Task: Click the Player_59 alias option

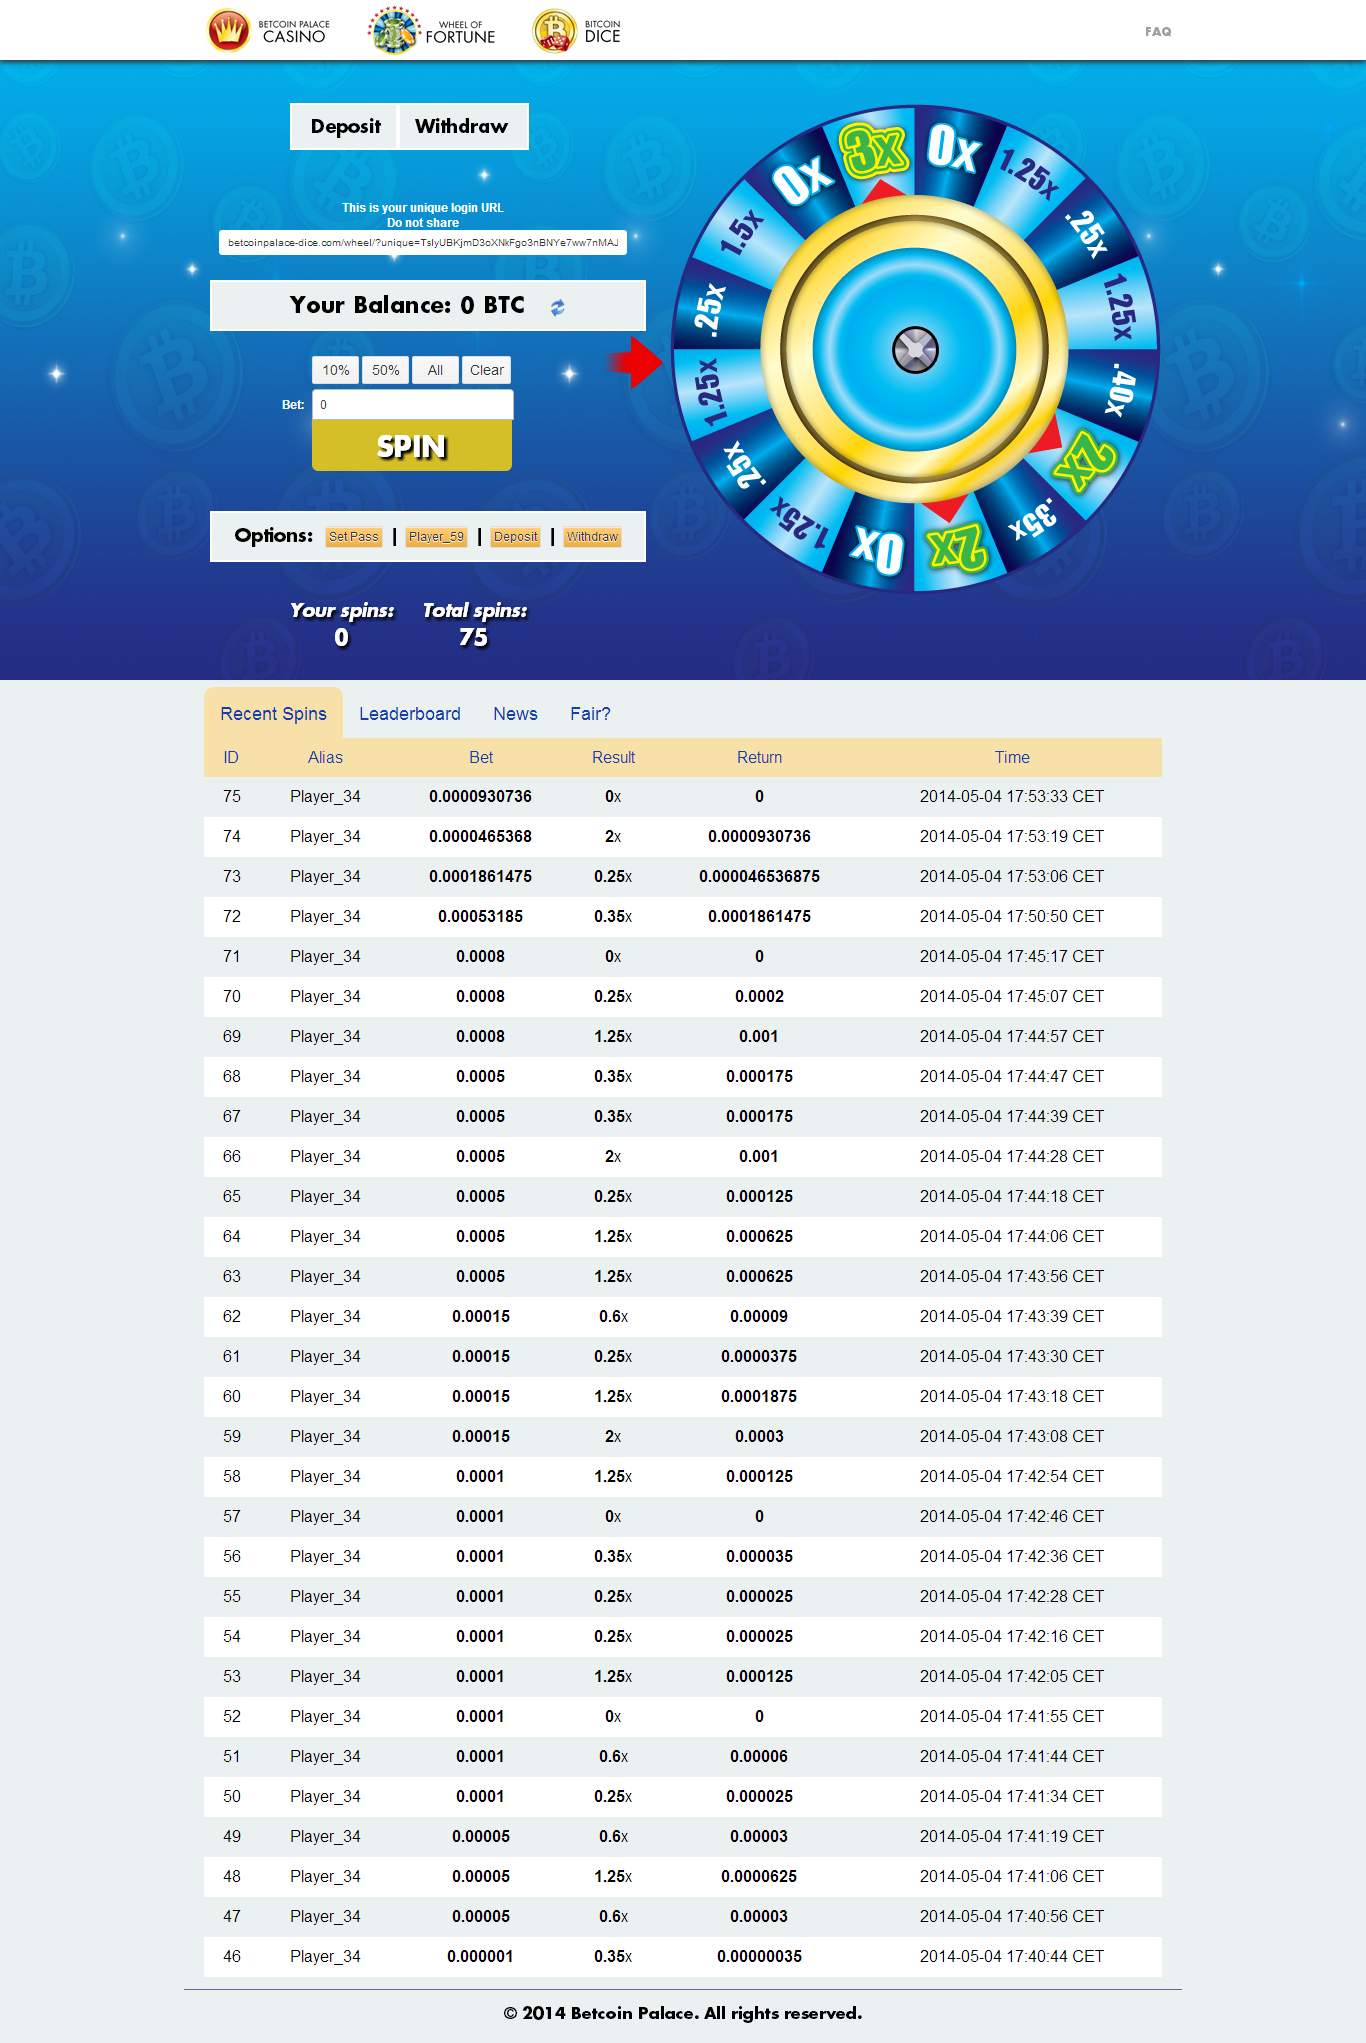Action: [x=436, y=537]
